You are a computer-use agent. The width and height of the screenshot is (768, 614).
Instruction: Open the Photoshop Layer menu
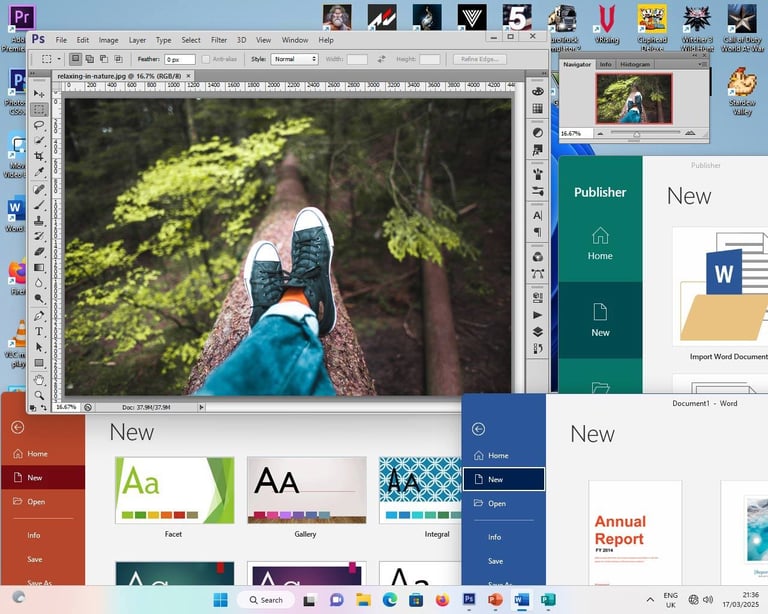click(x=137, y=40)
